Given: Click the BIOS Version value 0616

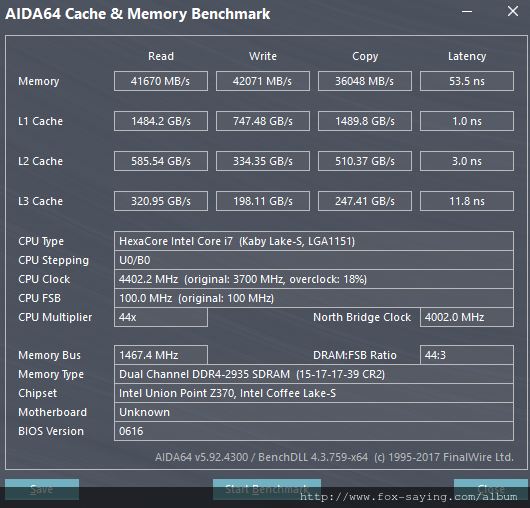Looking at the screenshot, I should 314,431.
